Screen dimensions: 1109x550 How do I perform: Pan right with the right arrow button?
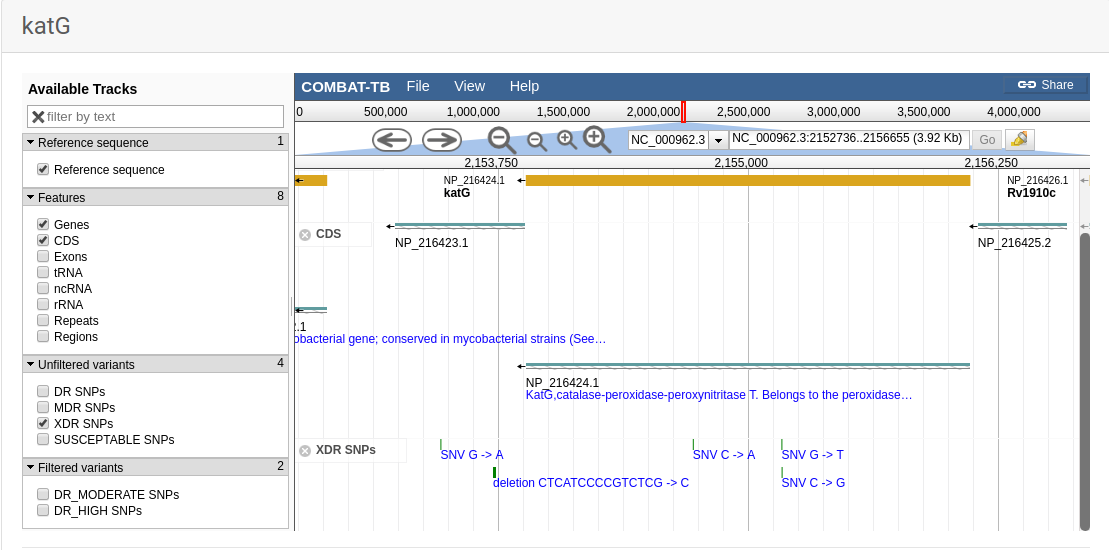tap(441, 140)
